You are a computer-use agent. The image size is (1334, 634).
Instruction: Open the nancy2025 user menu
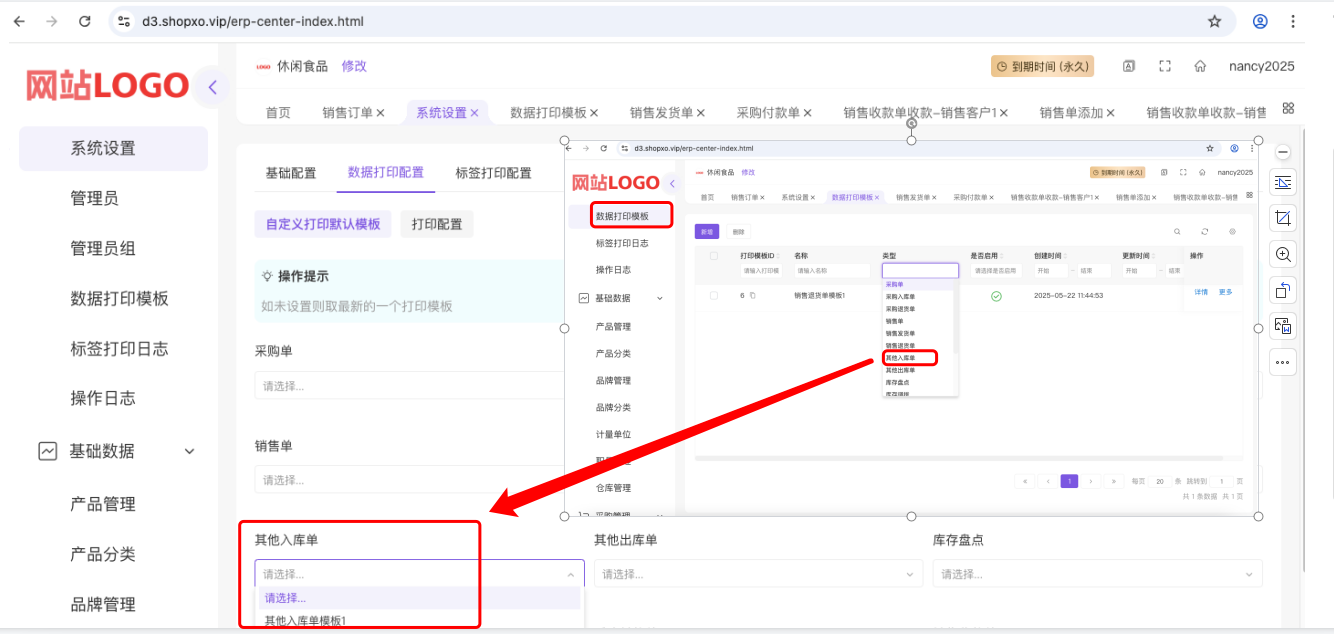coord(1262,66)
